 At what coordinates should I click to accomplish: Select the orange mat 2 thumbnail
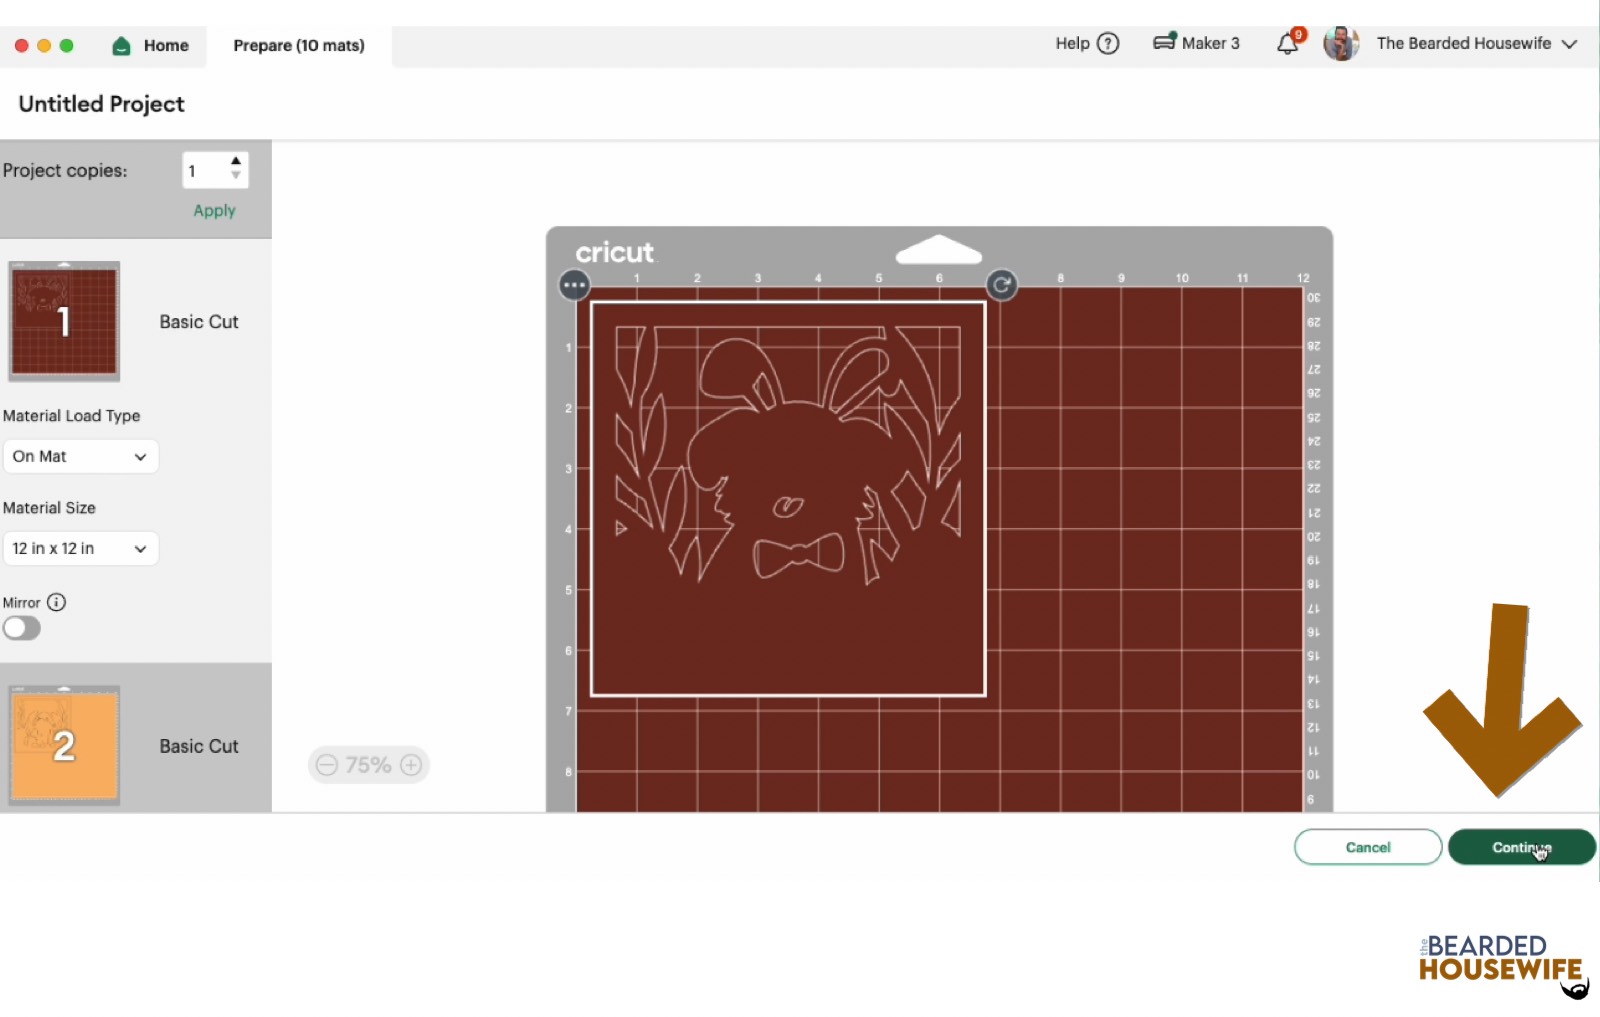64,746
